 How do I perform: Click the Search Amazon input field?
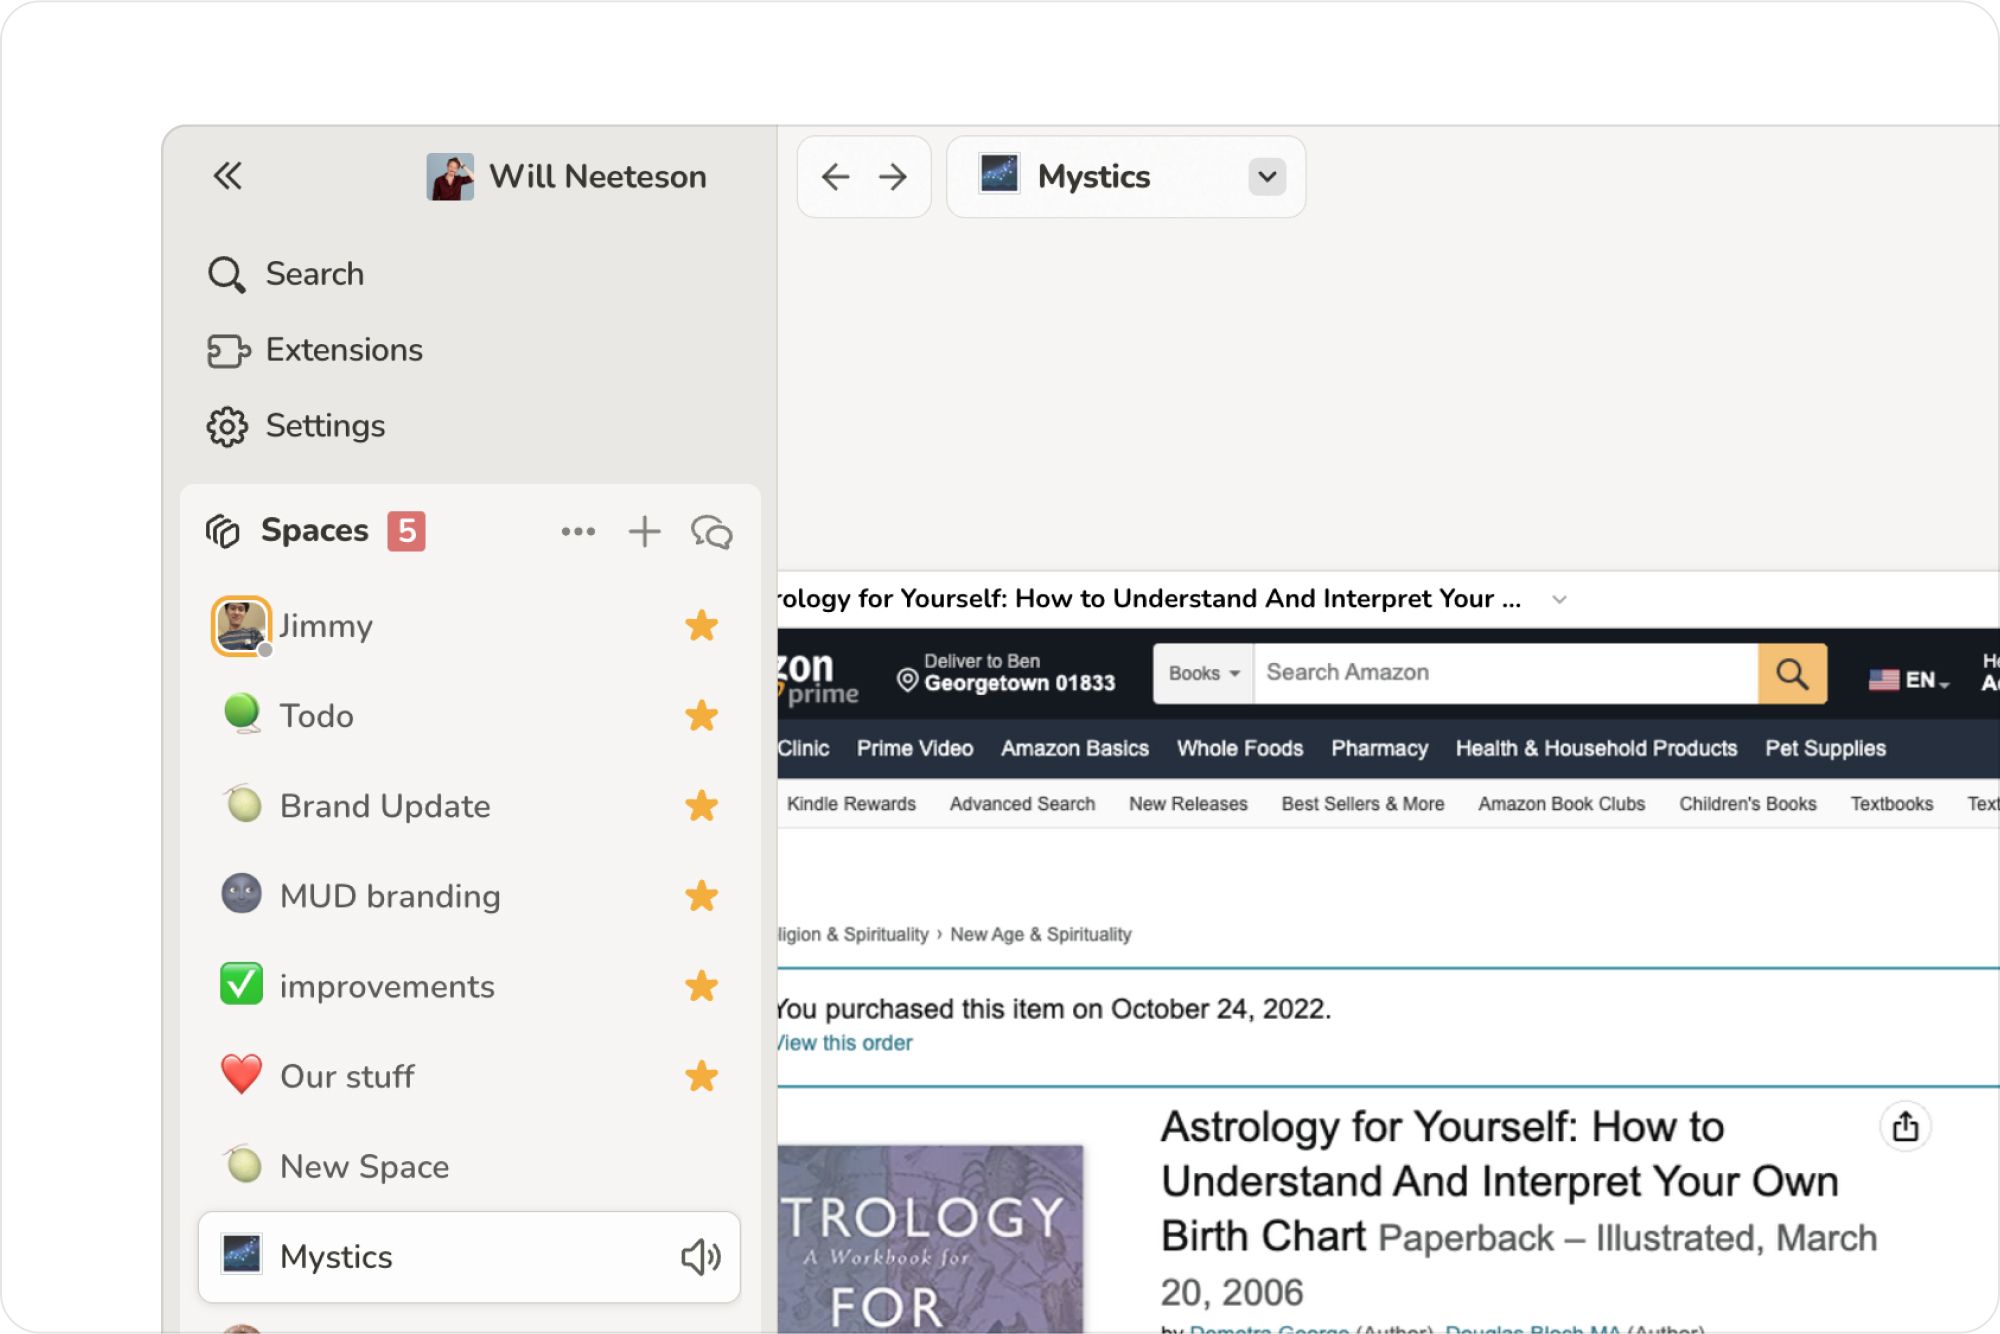coord(1506,673)
